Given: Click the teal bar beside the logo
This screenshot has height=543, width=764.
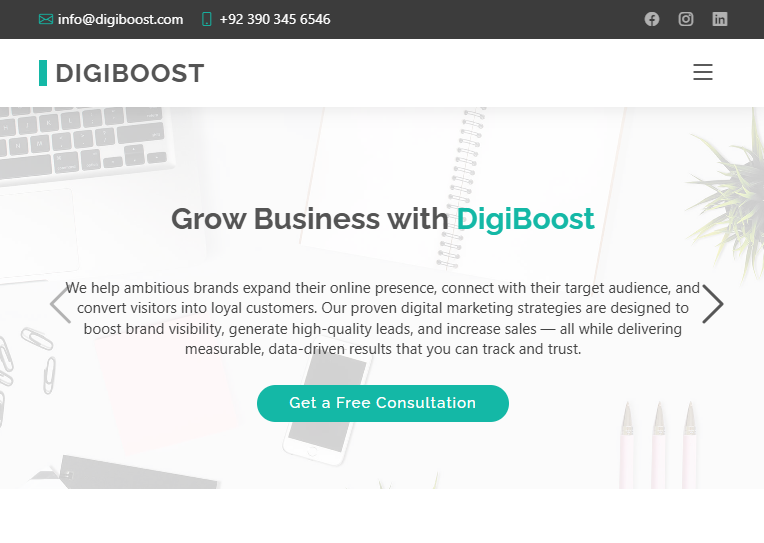Looking at the screenshot, I should tap(43, 73).
